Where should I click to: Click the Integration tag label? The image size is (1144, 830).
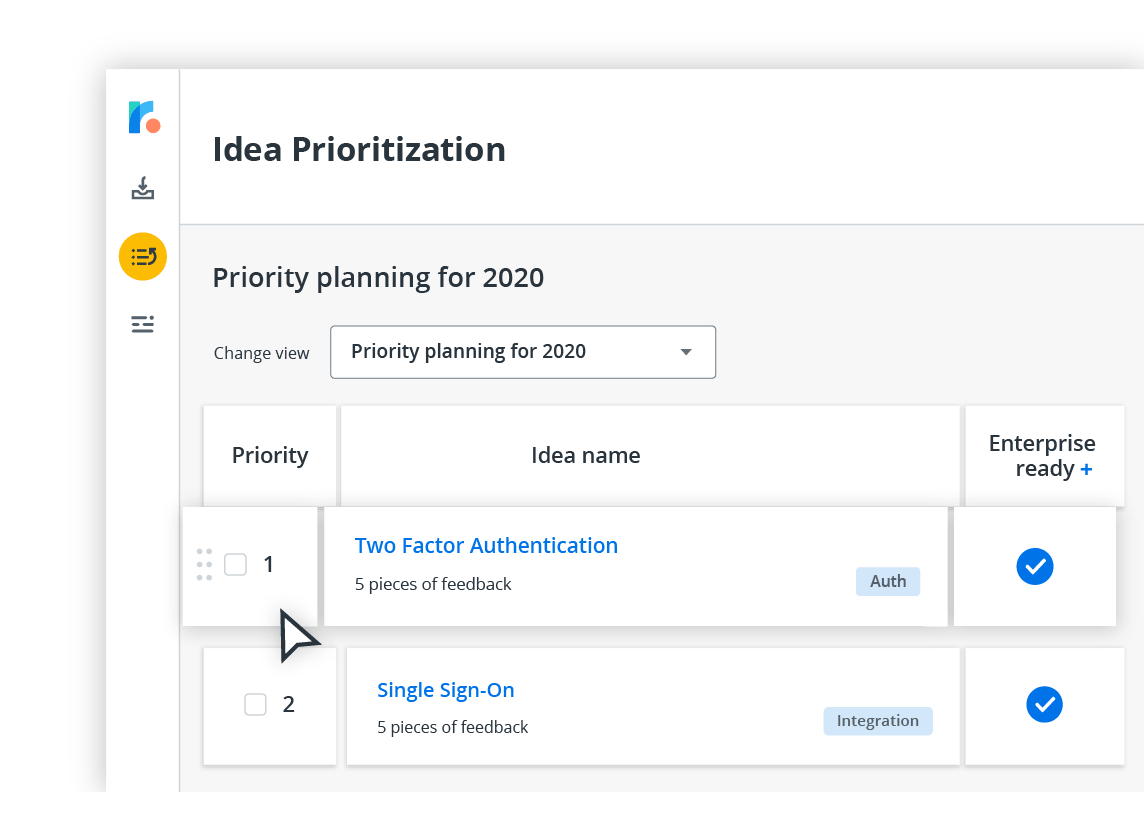[877, 721]
